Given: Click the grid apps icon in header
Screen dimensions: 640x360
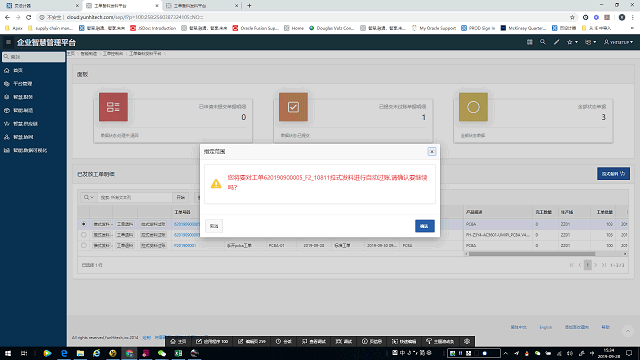Looking at the screenshot, I should (529, 42).
